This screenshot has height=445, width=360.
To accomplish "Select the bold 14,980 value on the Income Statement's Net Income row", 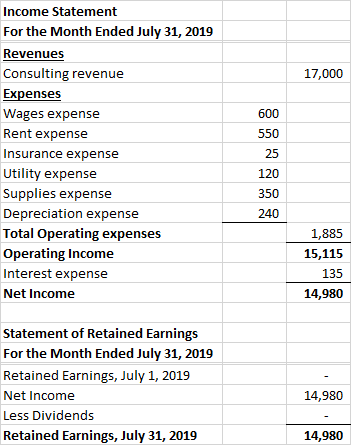I will tap(323, 294).
